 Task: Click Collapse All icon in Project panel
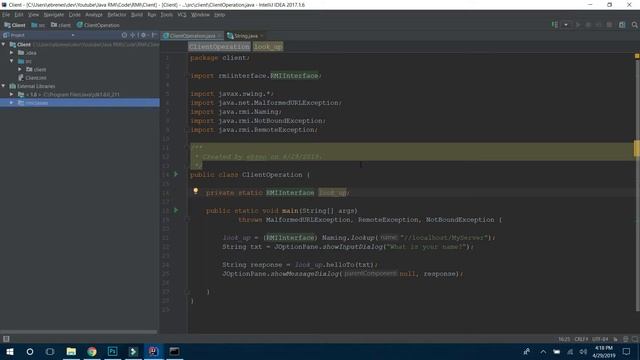coord(133,35)
